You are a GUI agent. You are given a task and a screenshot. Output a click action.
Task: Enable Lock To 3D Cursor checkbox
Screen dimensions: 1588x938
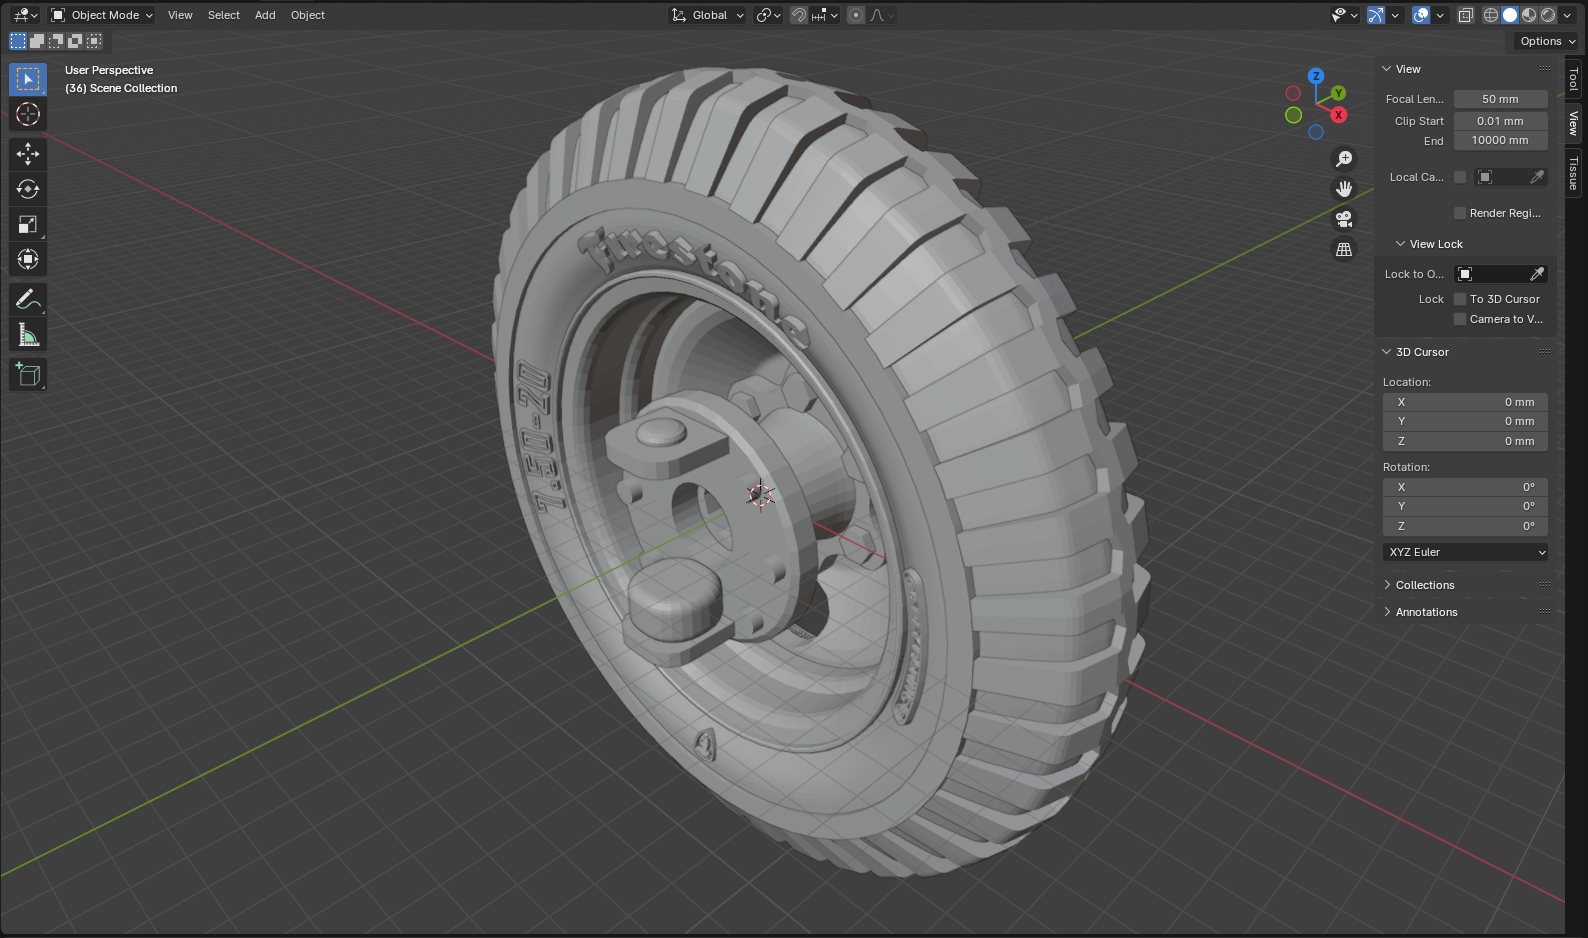[x=1460, y=299]
